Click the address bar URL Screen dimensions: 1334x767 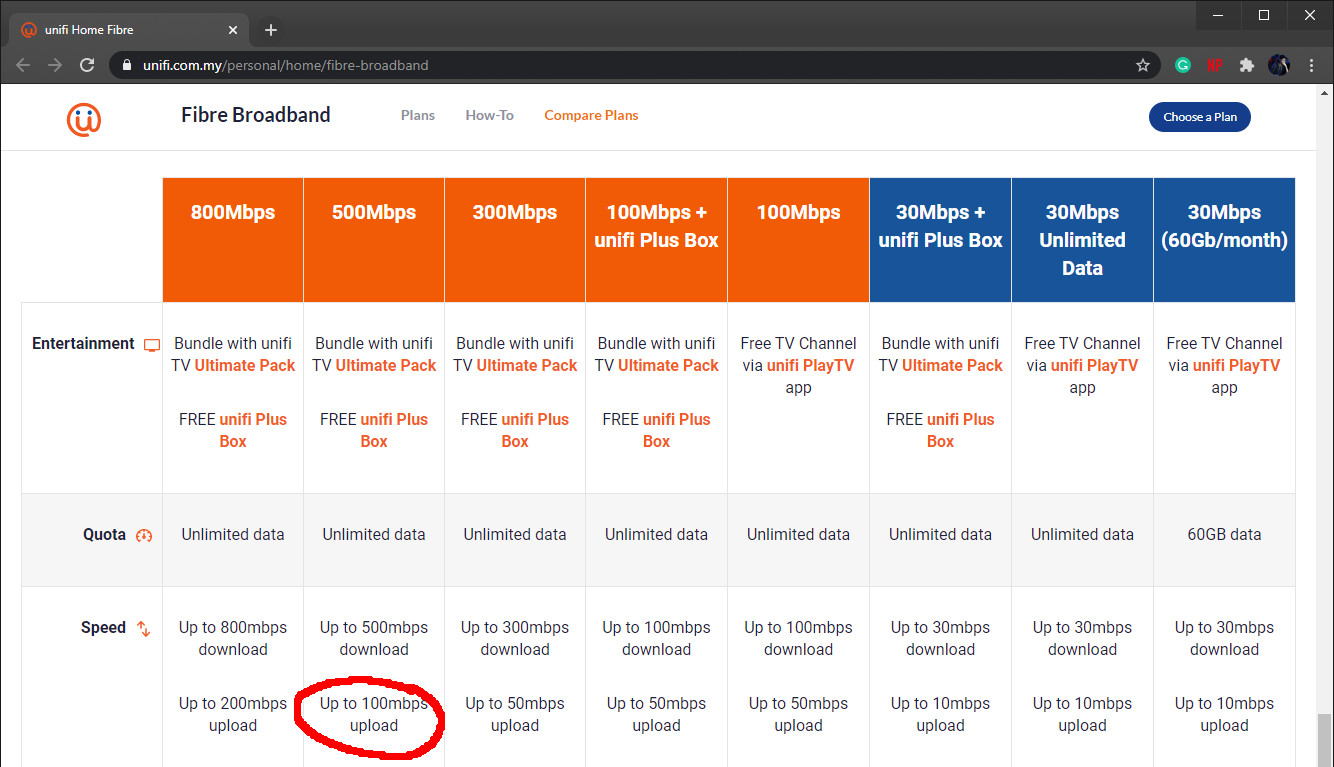pyautogui.click(x=286, y=65)
